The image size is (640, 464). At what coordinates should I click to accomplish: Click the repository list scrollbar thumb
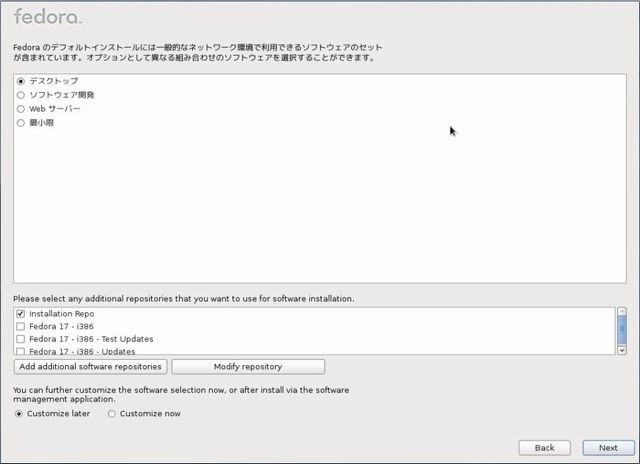pos(622,329)
